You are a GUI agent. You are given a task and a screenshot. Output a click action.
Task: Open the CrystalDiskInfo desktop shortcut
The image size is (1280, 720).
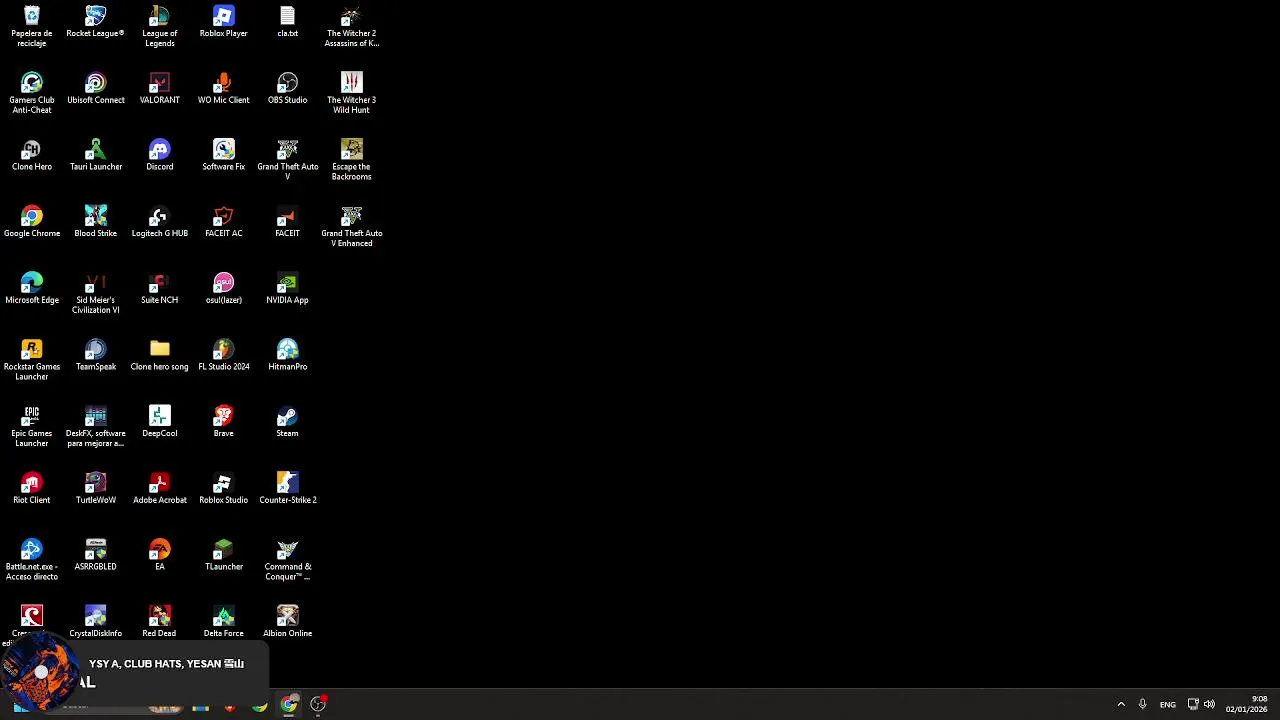coord(96,622)
